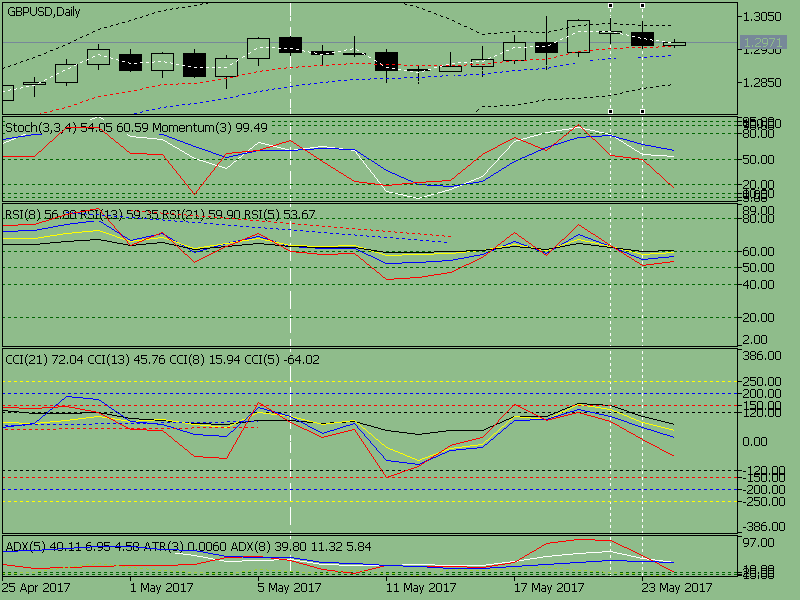Select the RSI(8) RSI(13) RSI(21) RSI(5) indicator label
The image size is (800, 600).
click(x=160, y=215)
